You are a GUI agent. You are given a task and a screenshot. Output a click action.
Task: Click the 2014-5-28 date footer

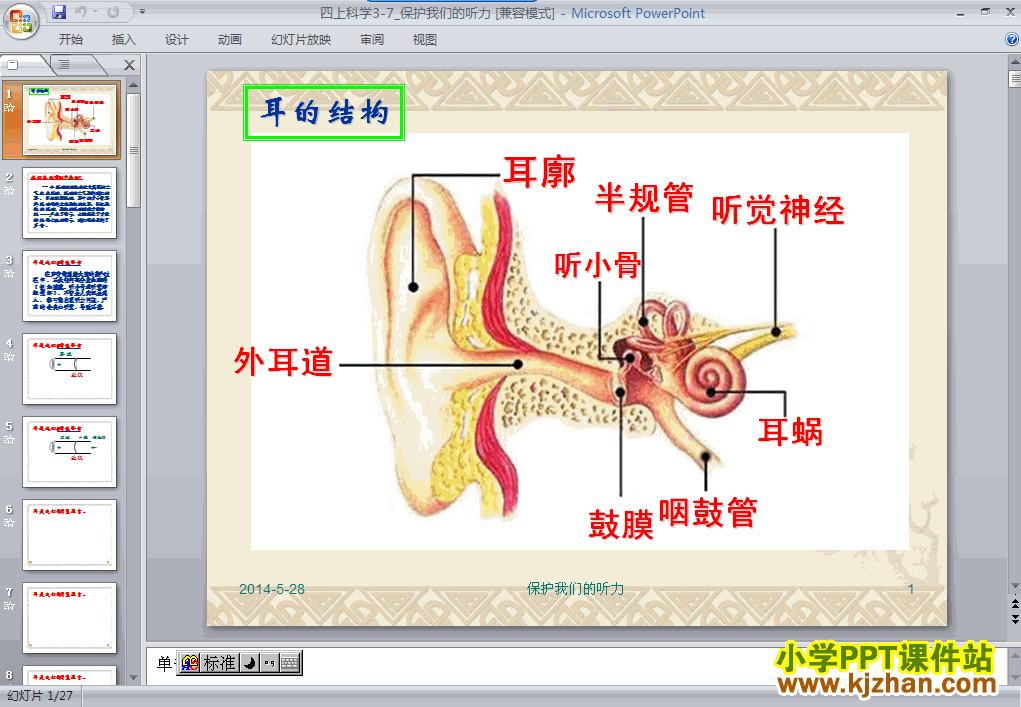[272, 589]
